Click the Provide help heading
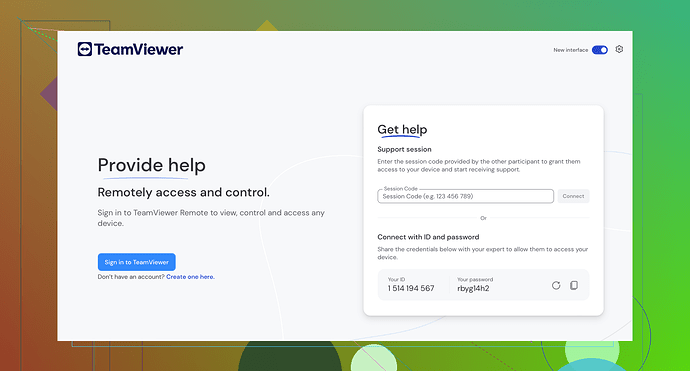 [x=151, y=165]
